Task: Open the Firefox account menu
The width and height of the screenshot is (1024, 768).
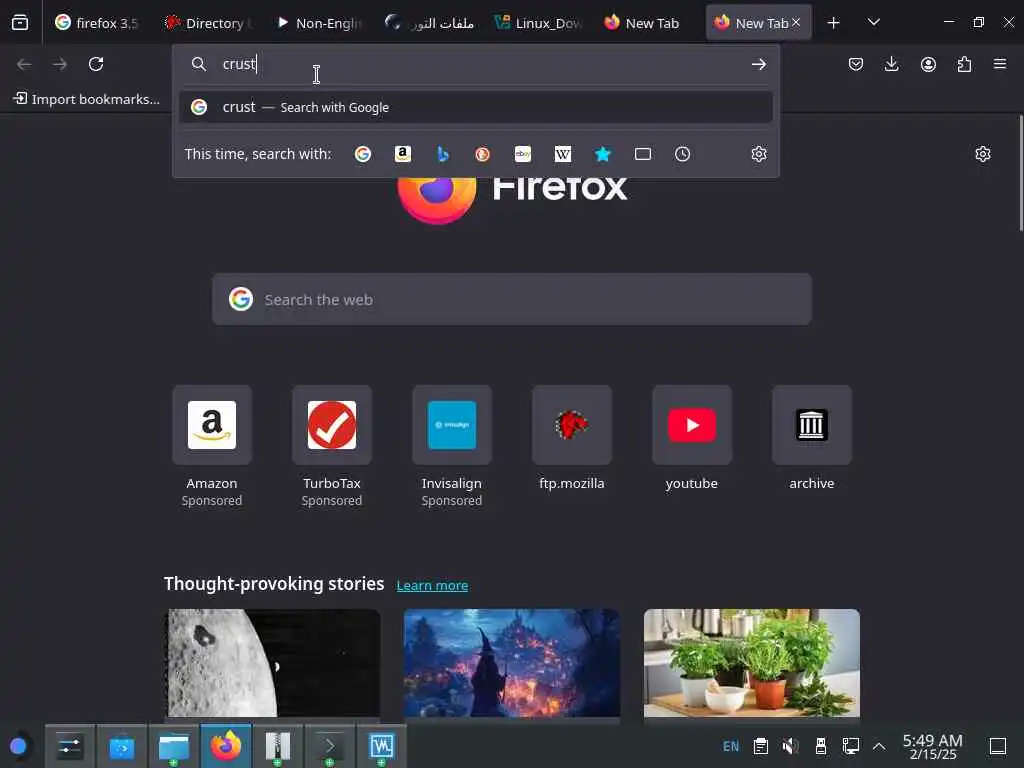Action: click(x=928, y=64)
